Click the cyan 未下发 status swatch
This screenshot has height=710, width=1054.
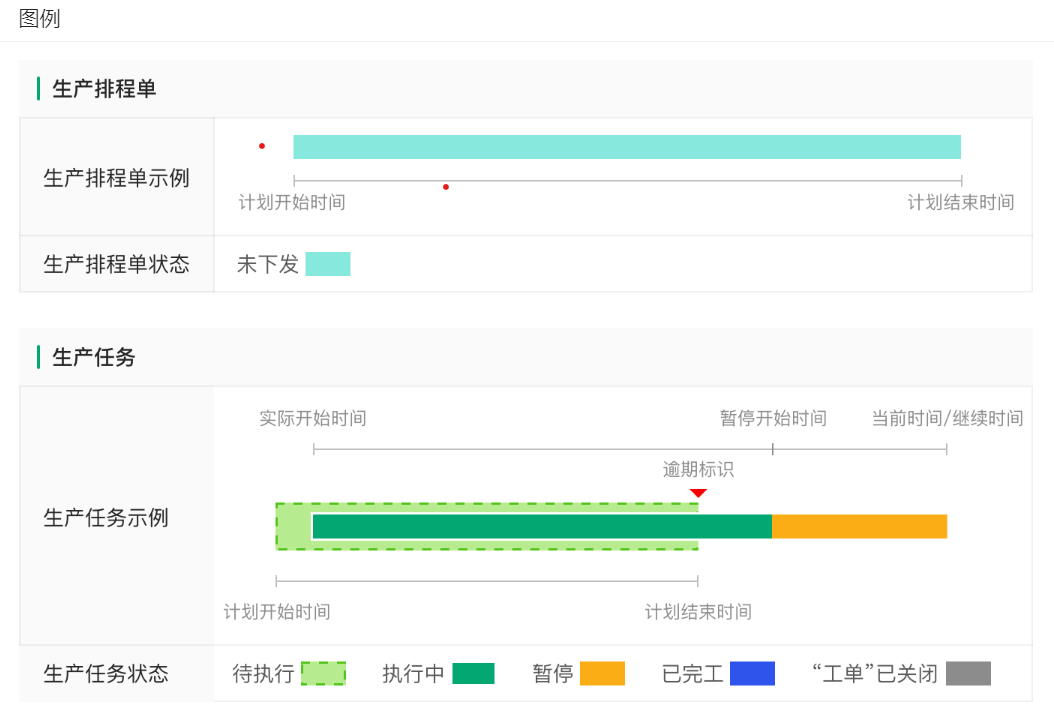point(327,264)
